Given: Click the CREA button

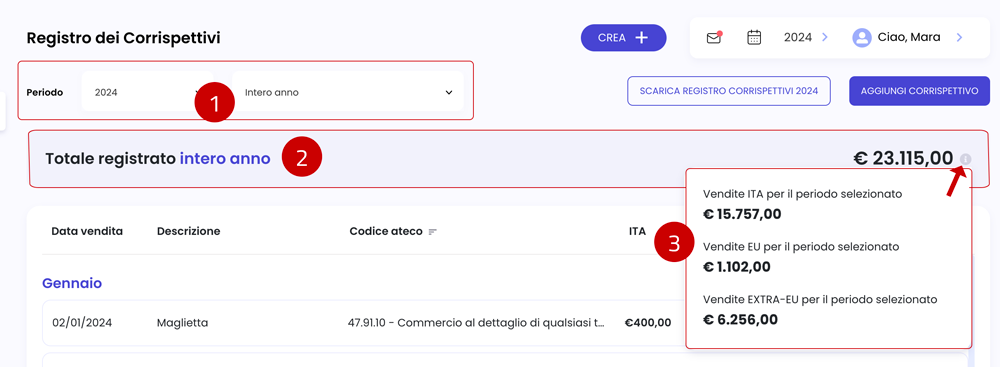Looking at the screenshot, I should (x=623, y=38).
